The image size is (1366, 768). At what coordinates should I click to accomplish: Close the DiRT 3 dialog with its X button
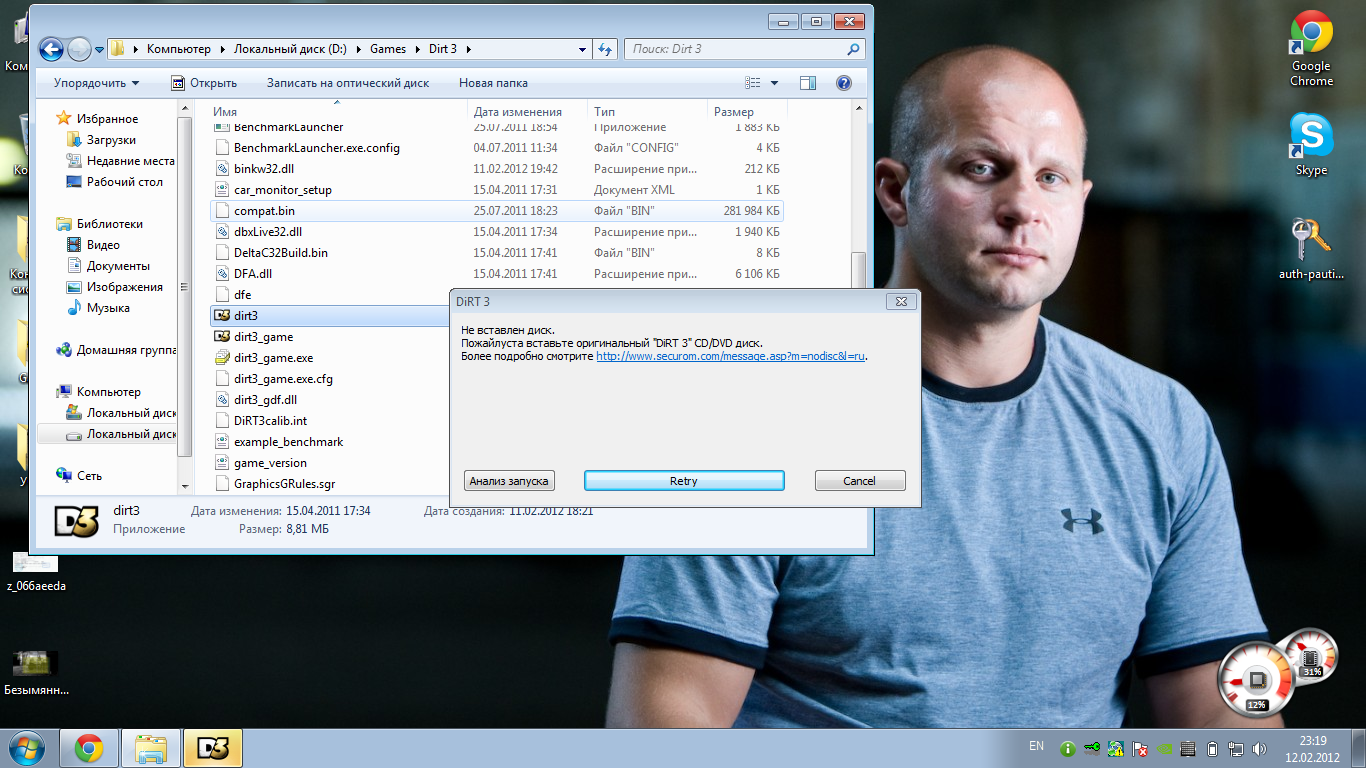coord(900,301)
